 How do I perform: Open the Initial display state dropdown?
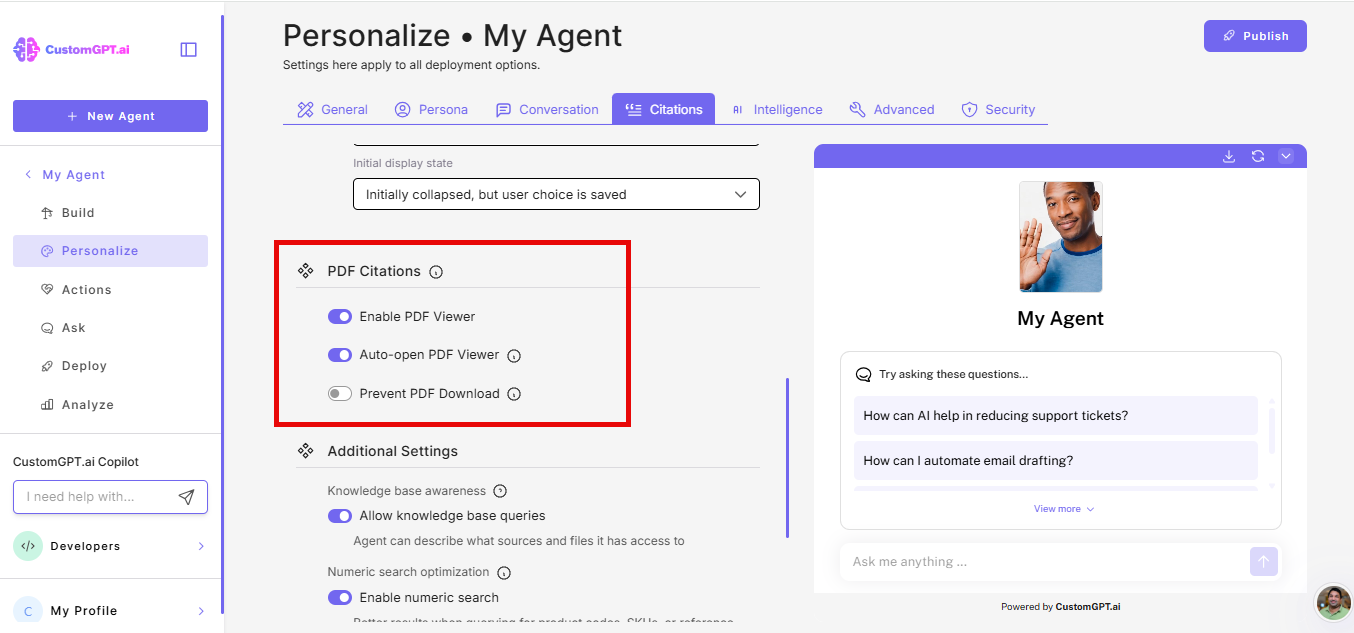556,194
